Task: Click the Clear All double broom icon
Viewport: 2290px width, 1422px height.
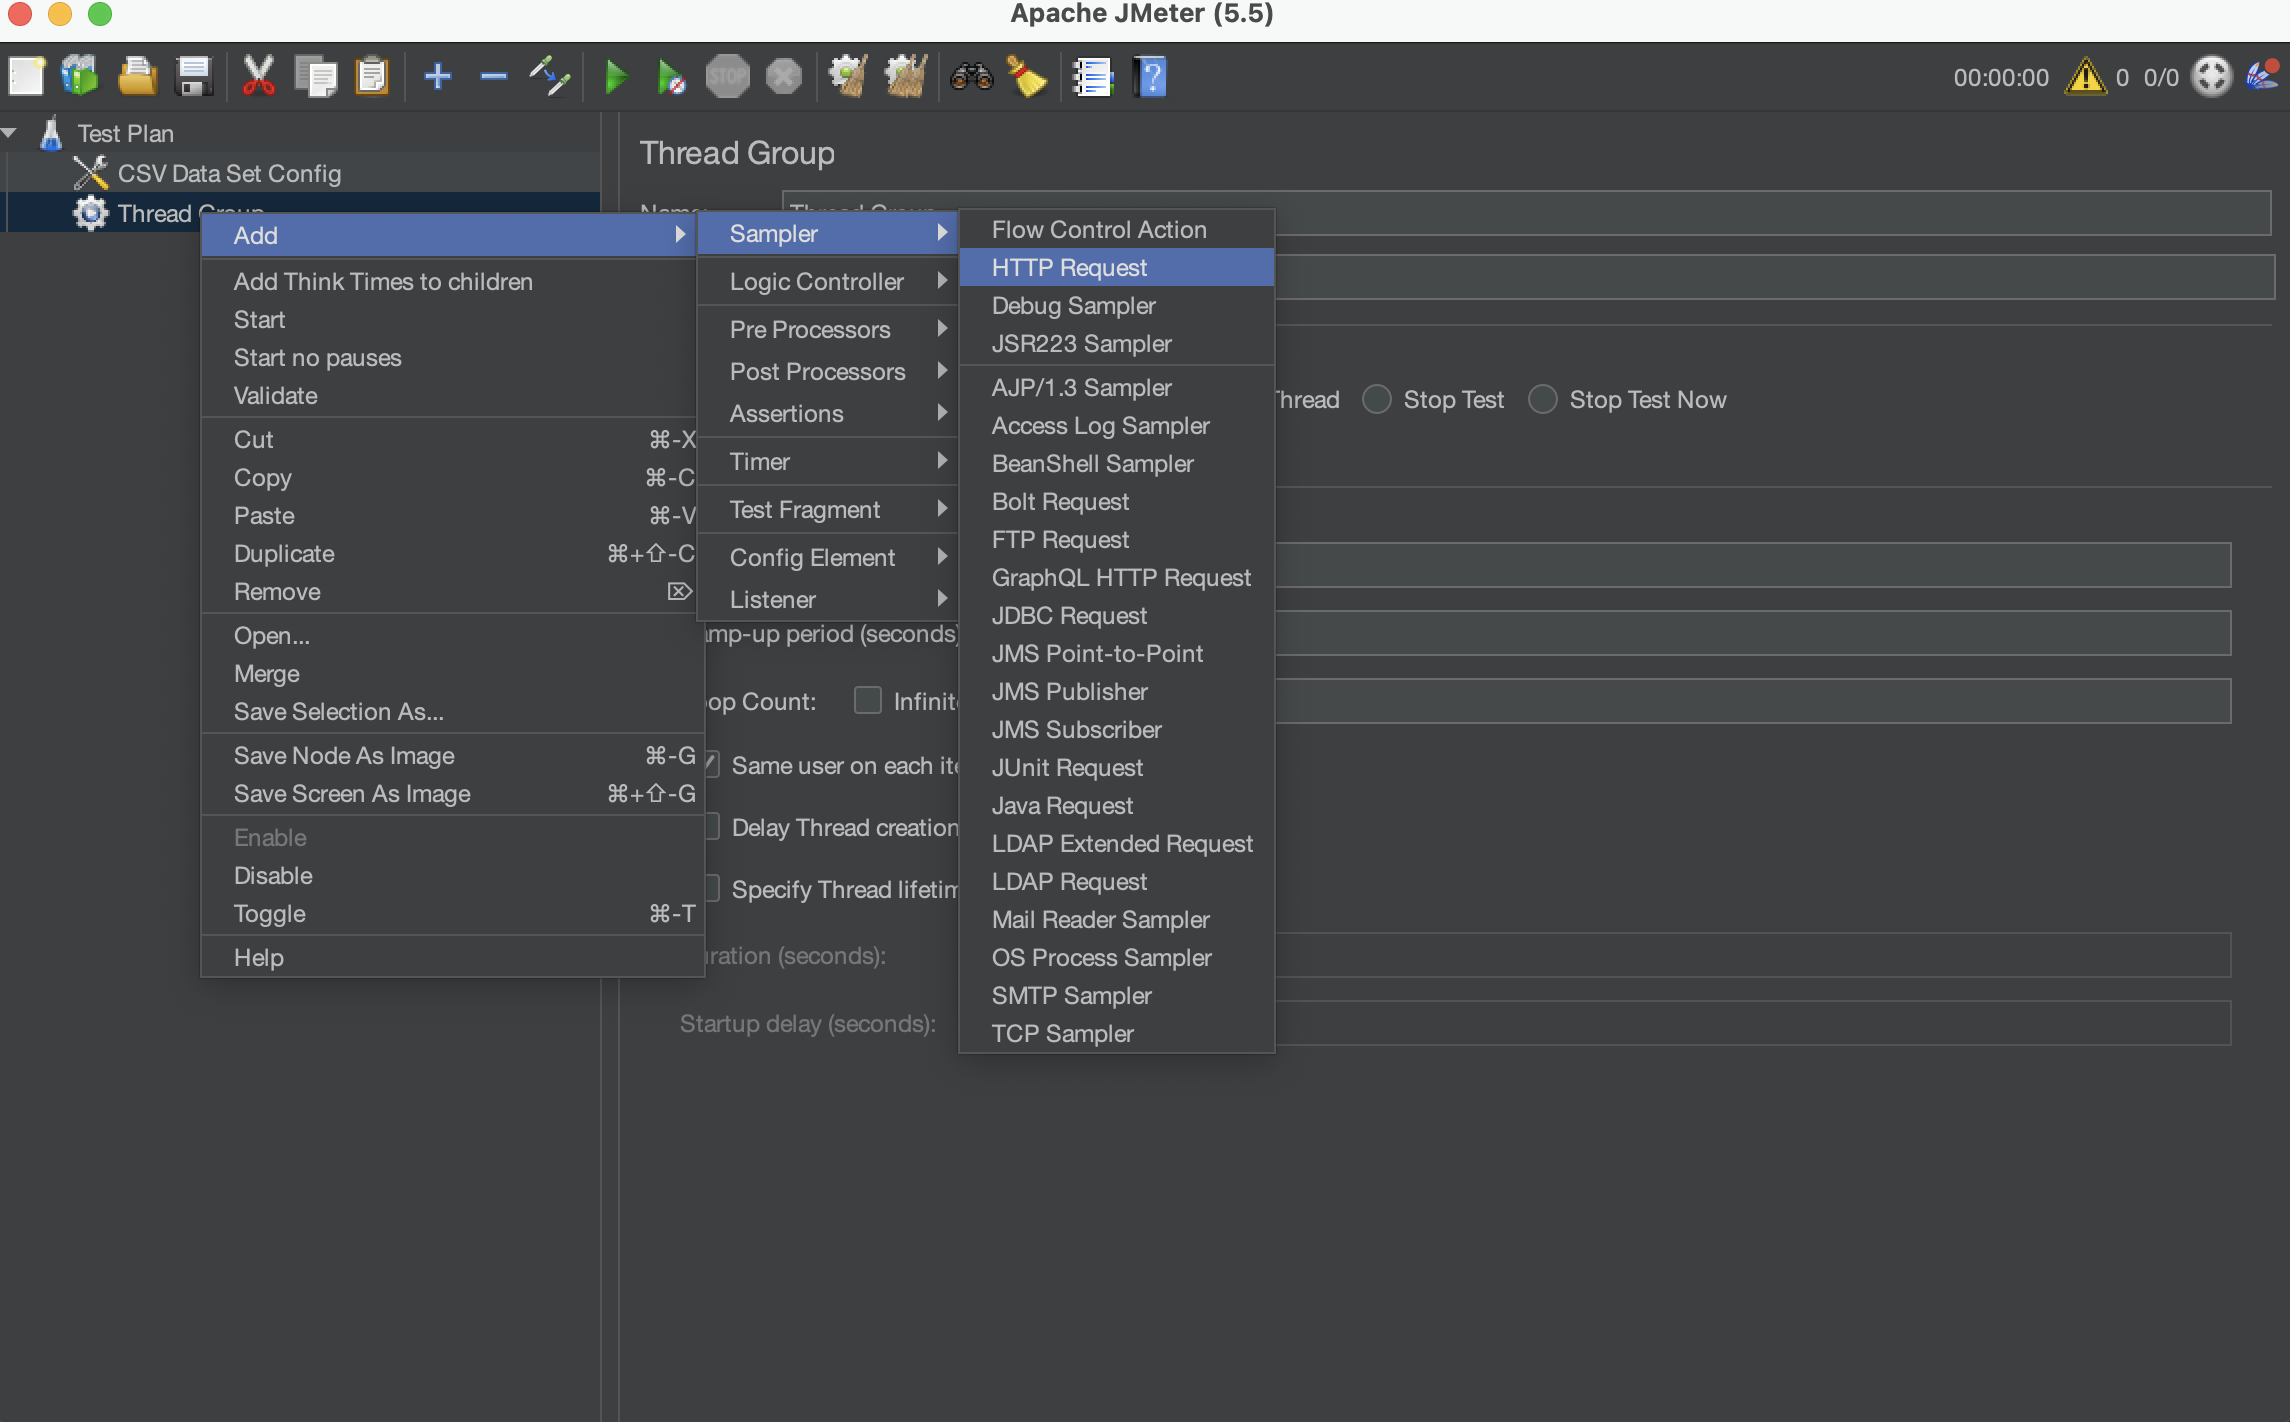Action: (x=905, y=76)
